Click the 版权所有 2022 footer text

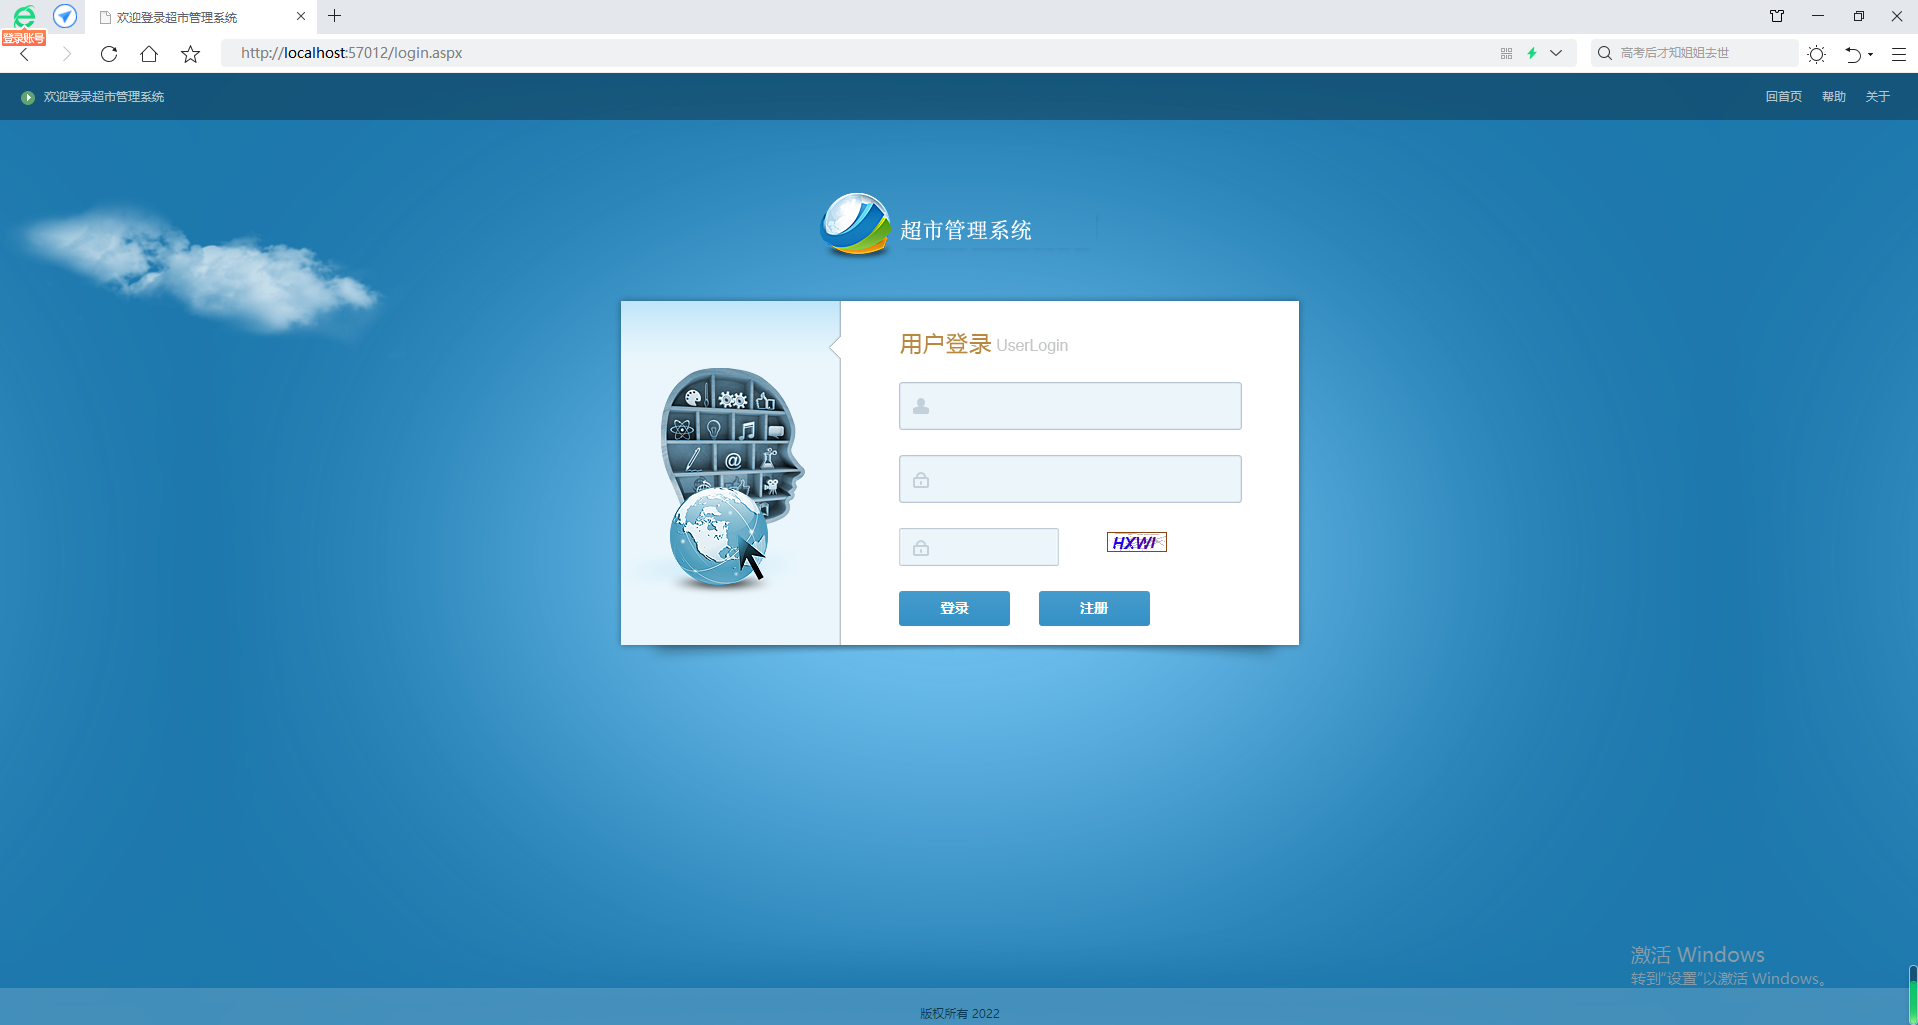tap(959, 1013)
